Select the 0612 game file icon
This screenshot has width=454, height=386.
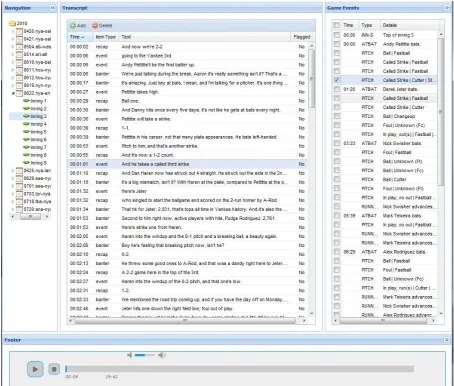[19, 78]
